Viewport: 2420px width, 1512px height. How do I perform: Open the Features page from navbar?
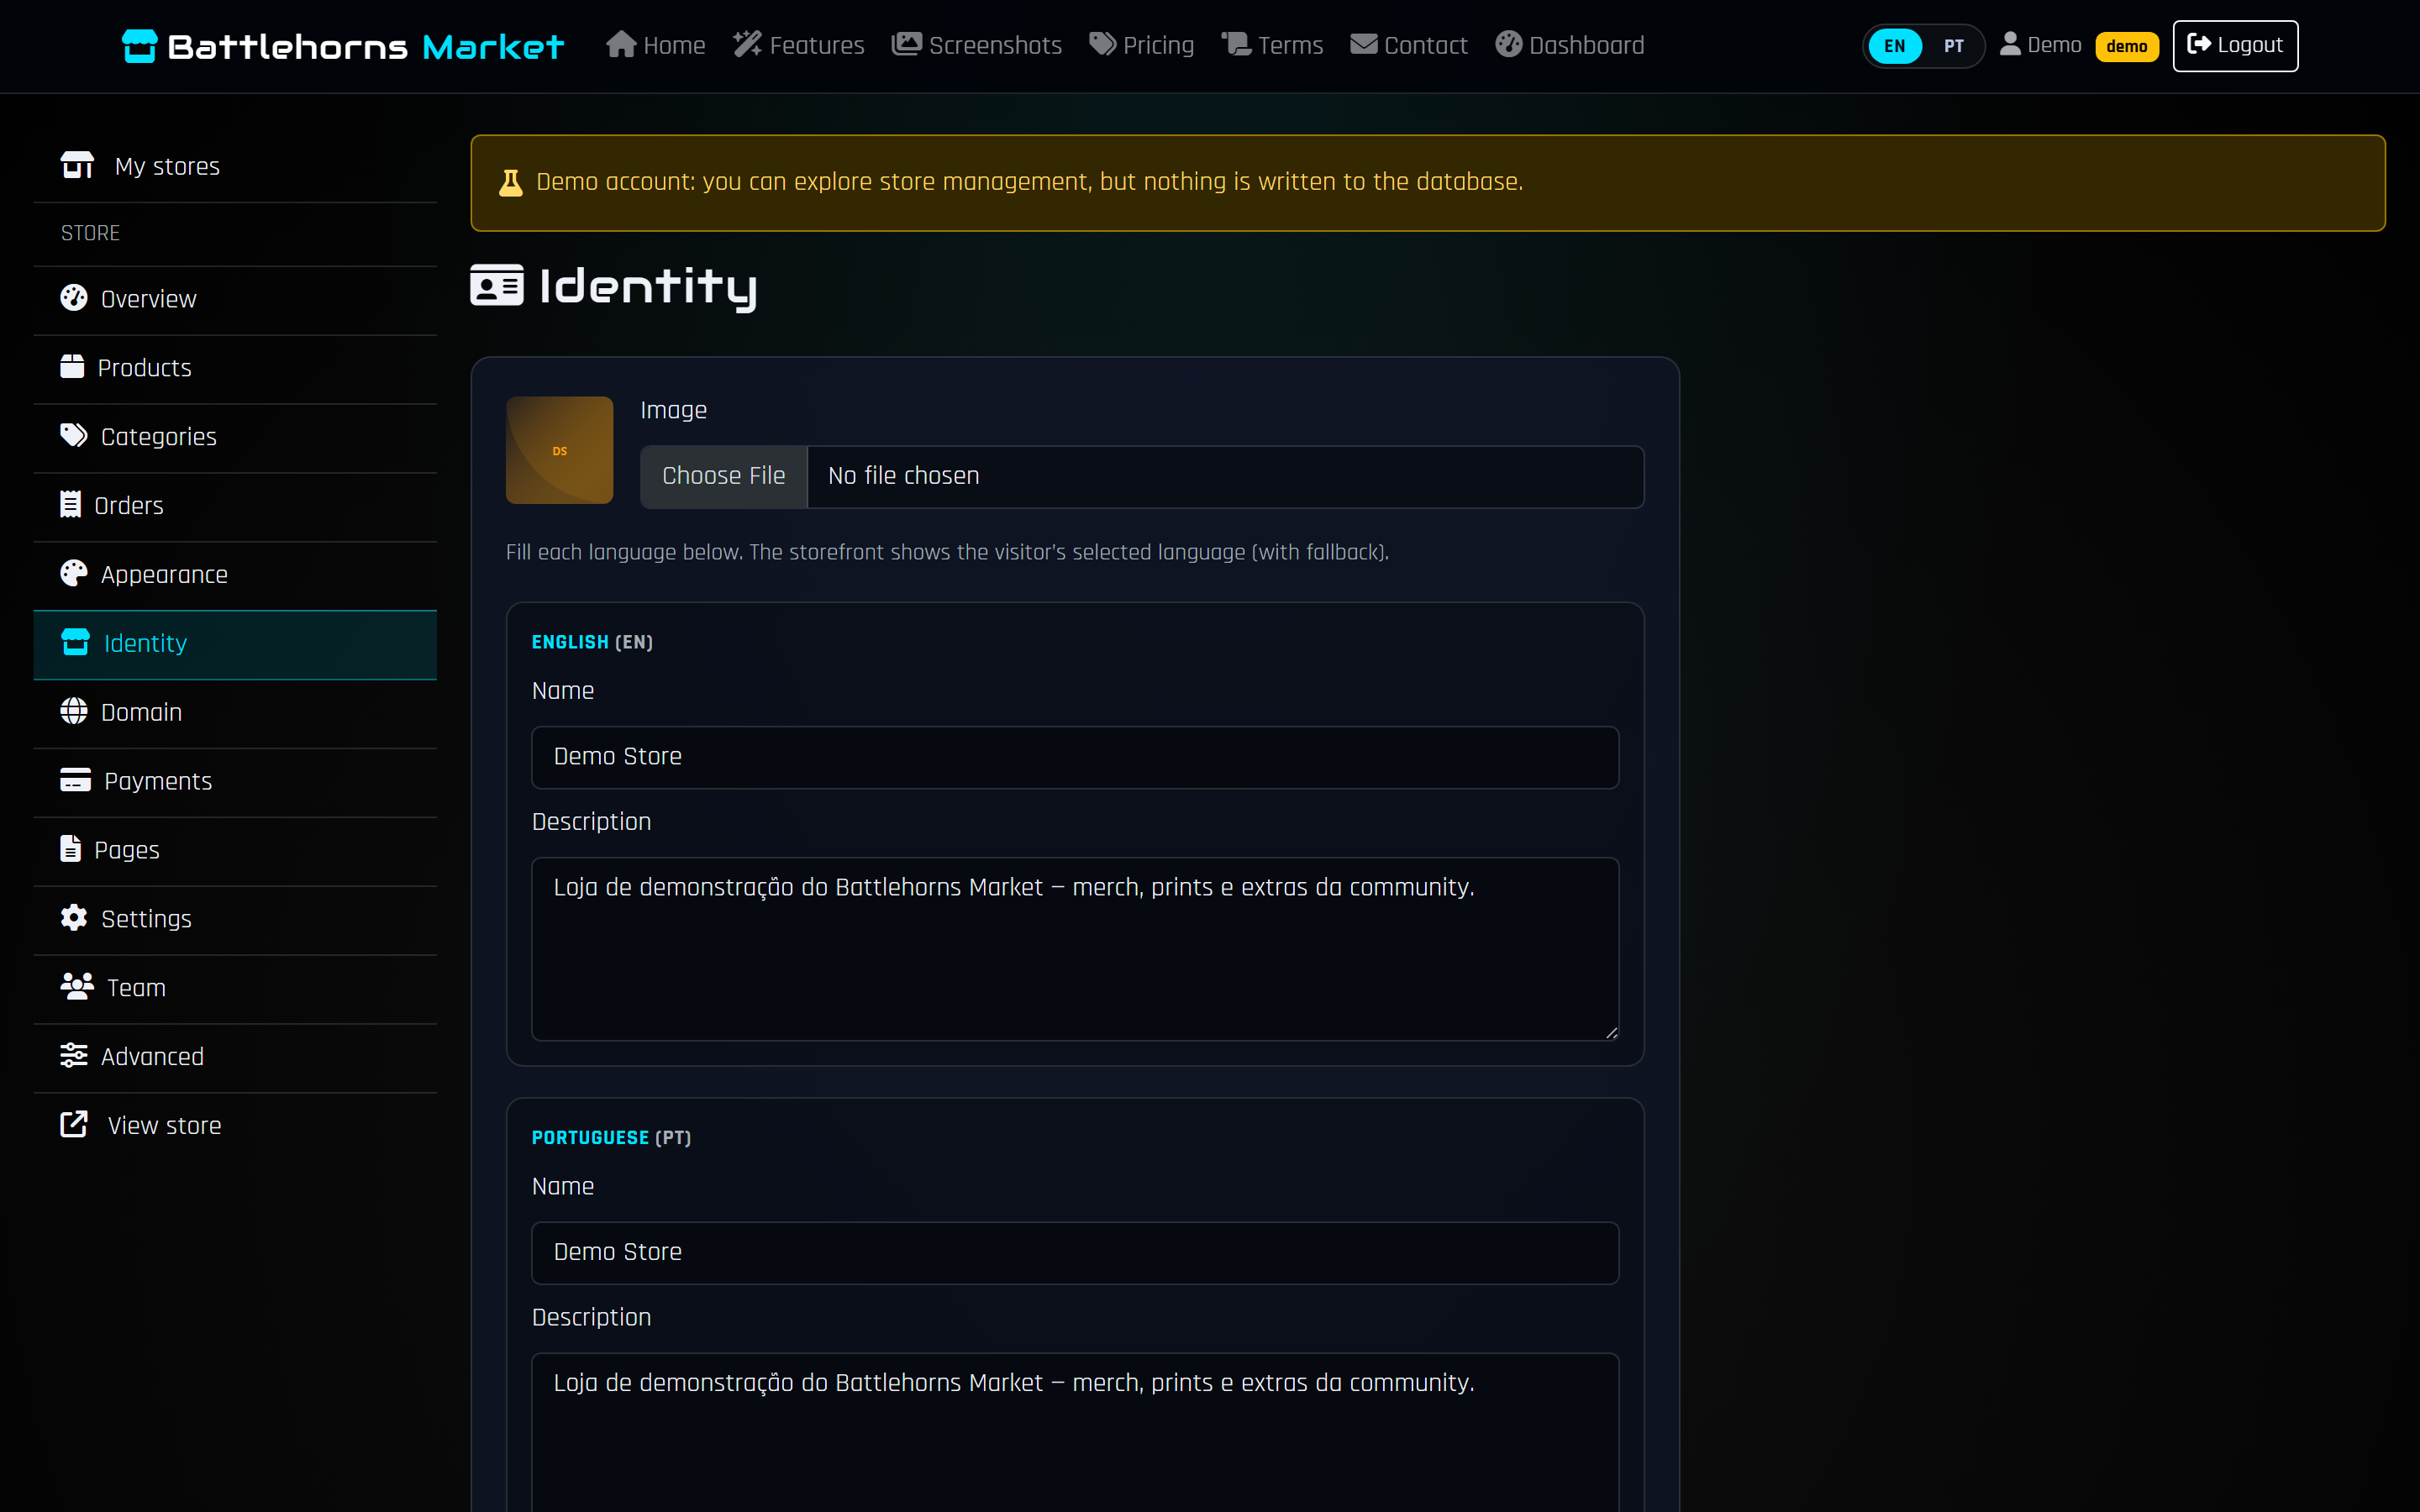click(x=798, y=45)
